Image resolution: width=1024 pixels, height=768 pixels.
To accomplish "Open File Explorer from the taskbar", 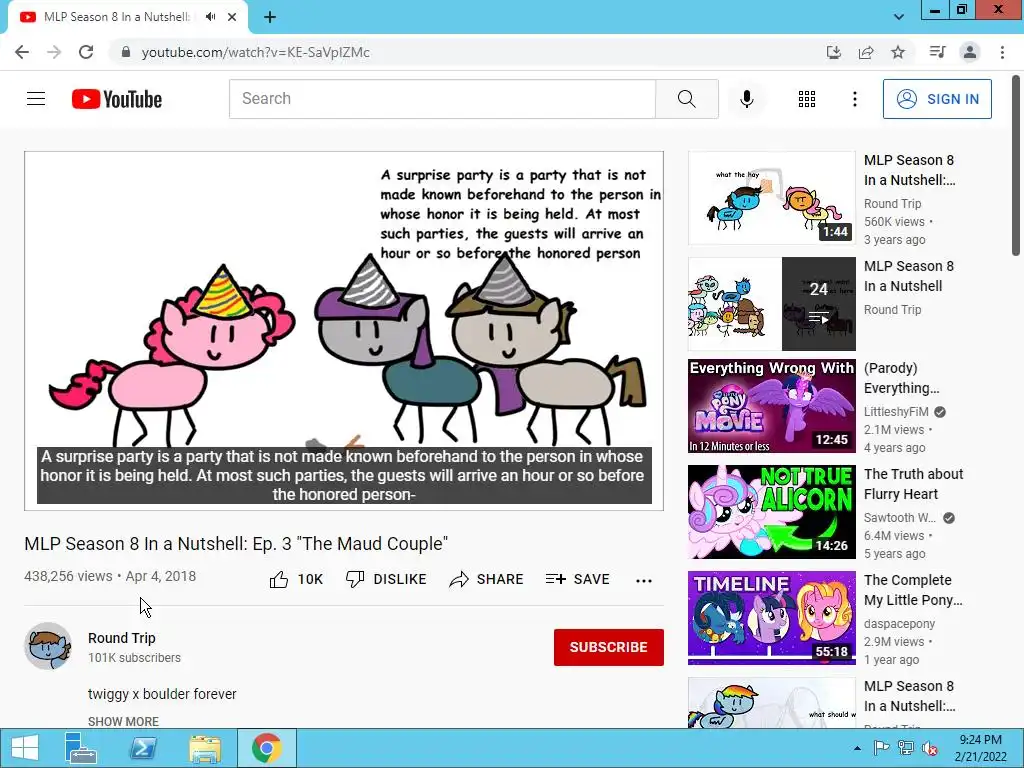I will (x=204, y=748).
